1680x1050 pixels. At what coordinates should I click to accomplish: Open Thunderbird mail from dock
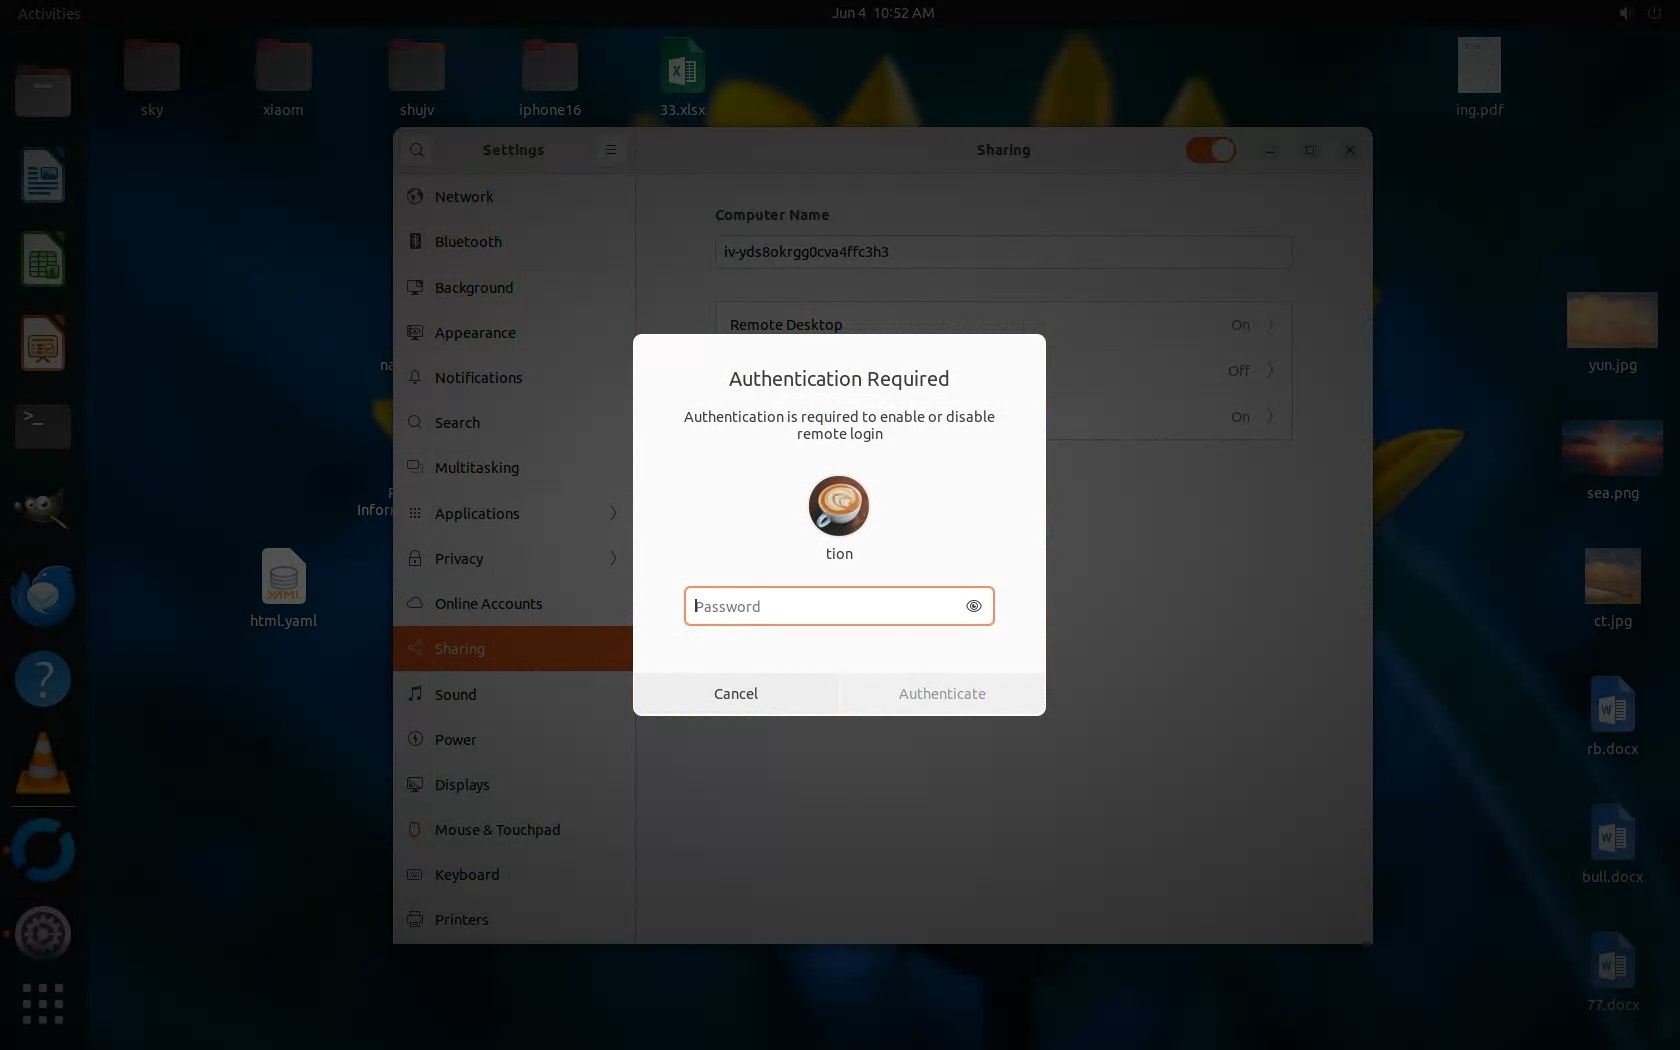point(43,597)
